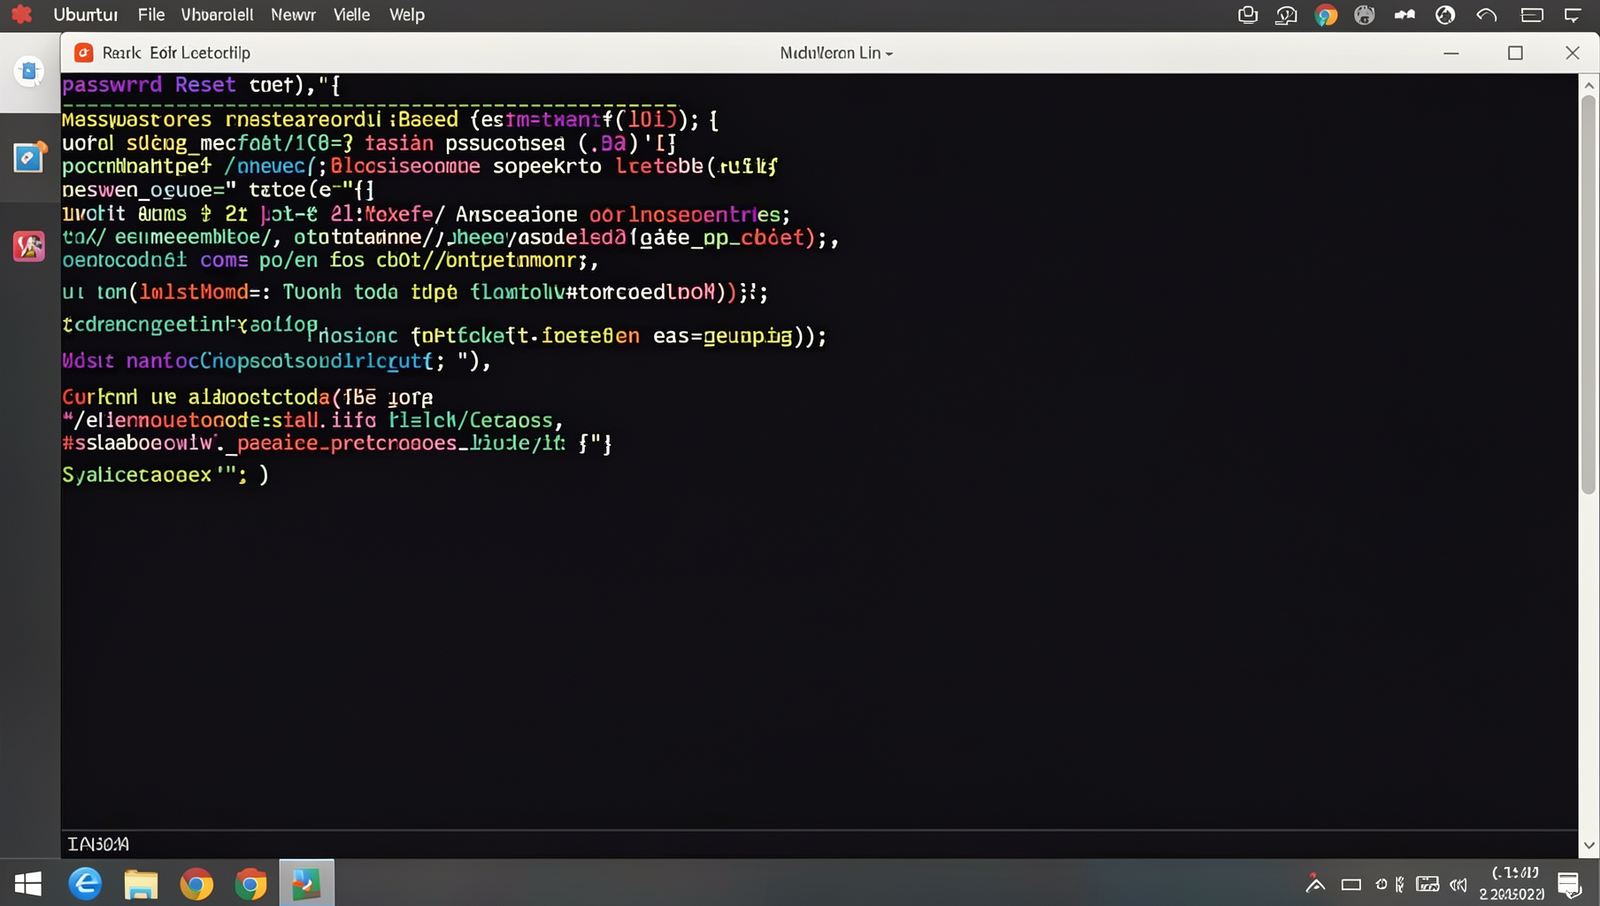
Task: Click the 'passwrrd Reset' line in terminal
Action: pyautogui.click(x=201, y=85)
